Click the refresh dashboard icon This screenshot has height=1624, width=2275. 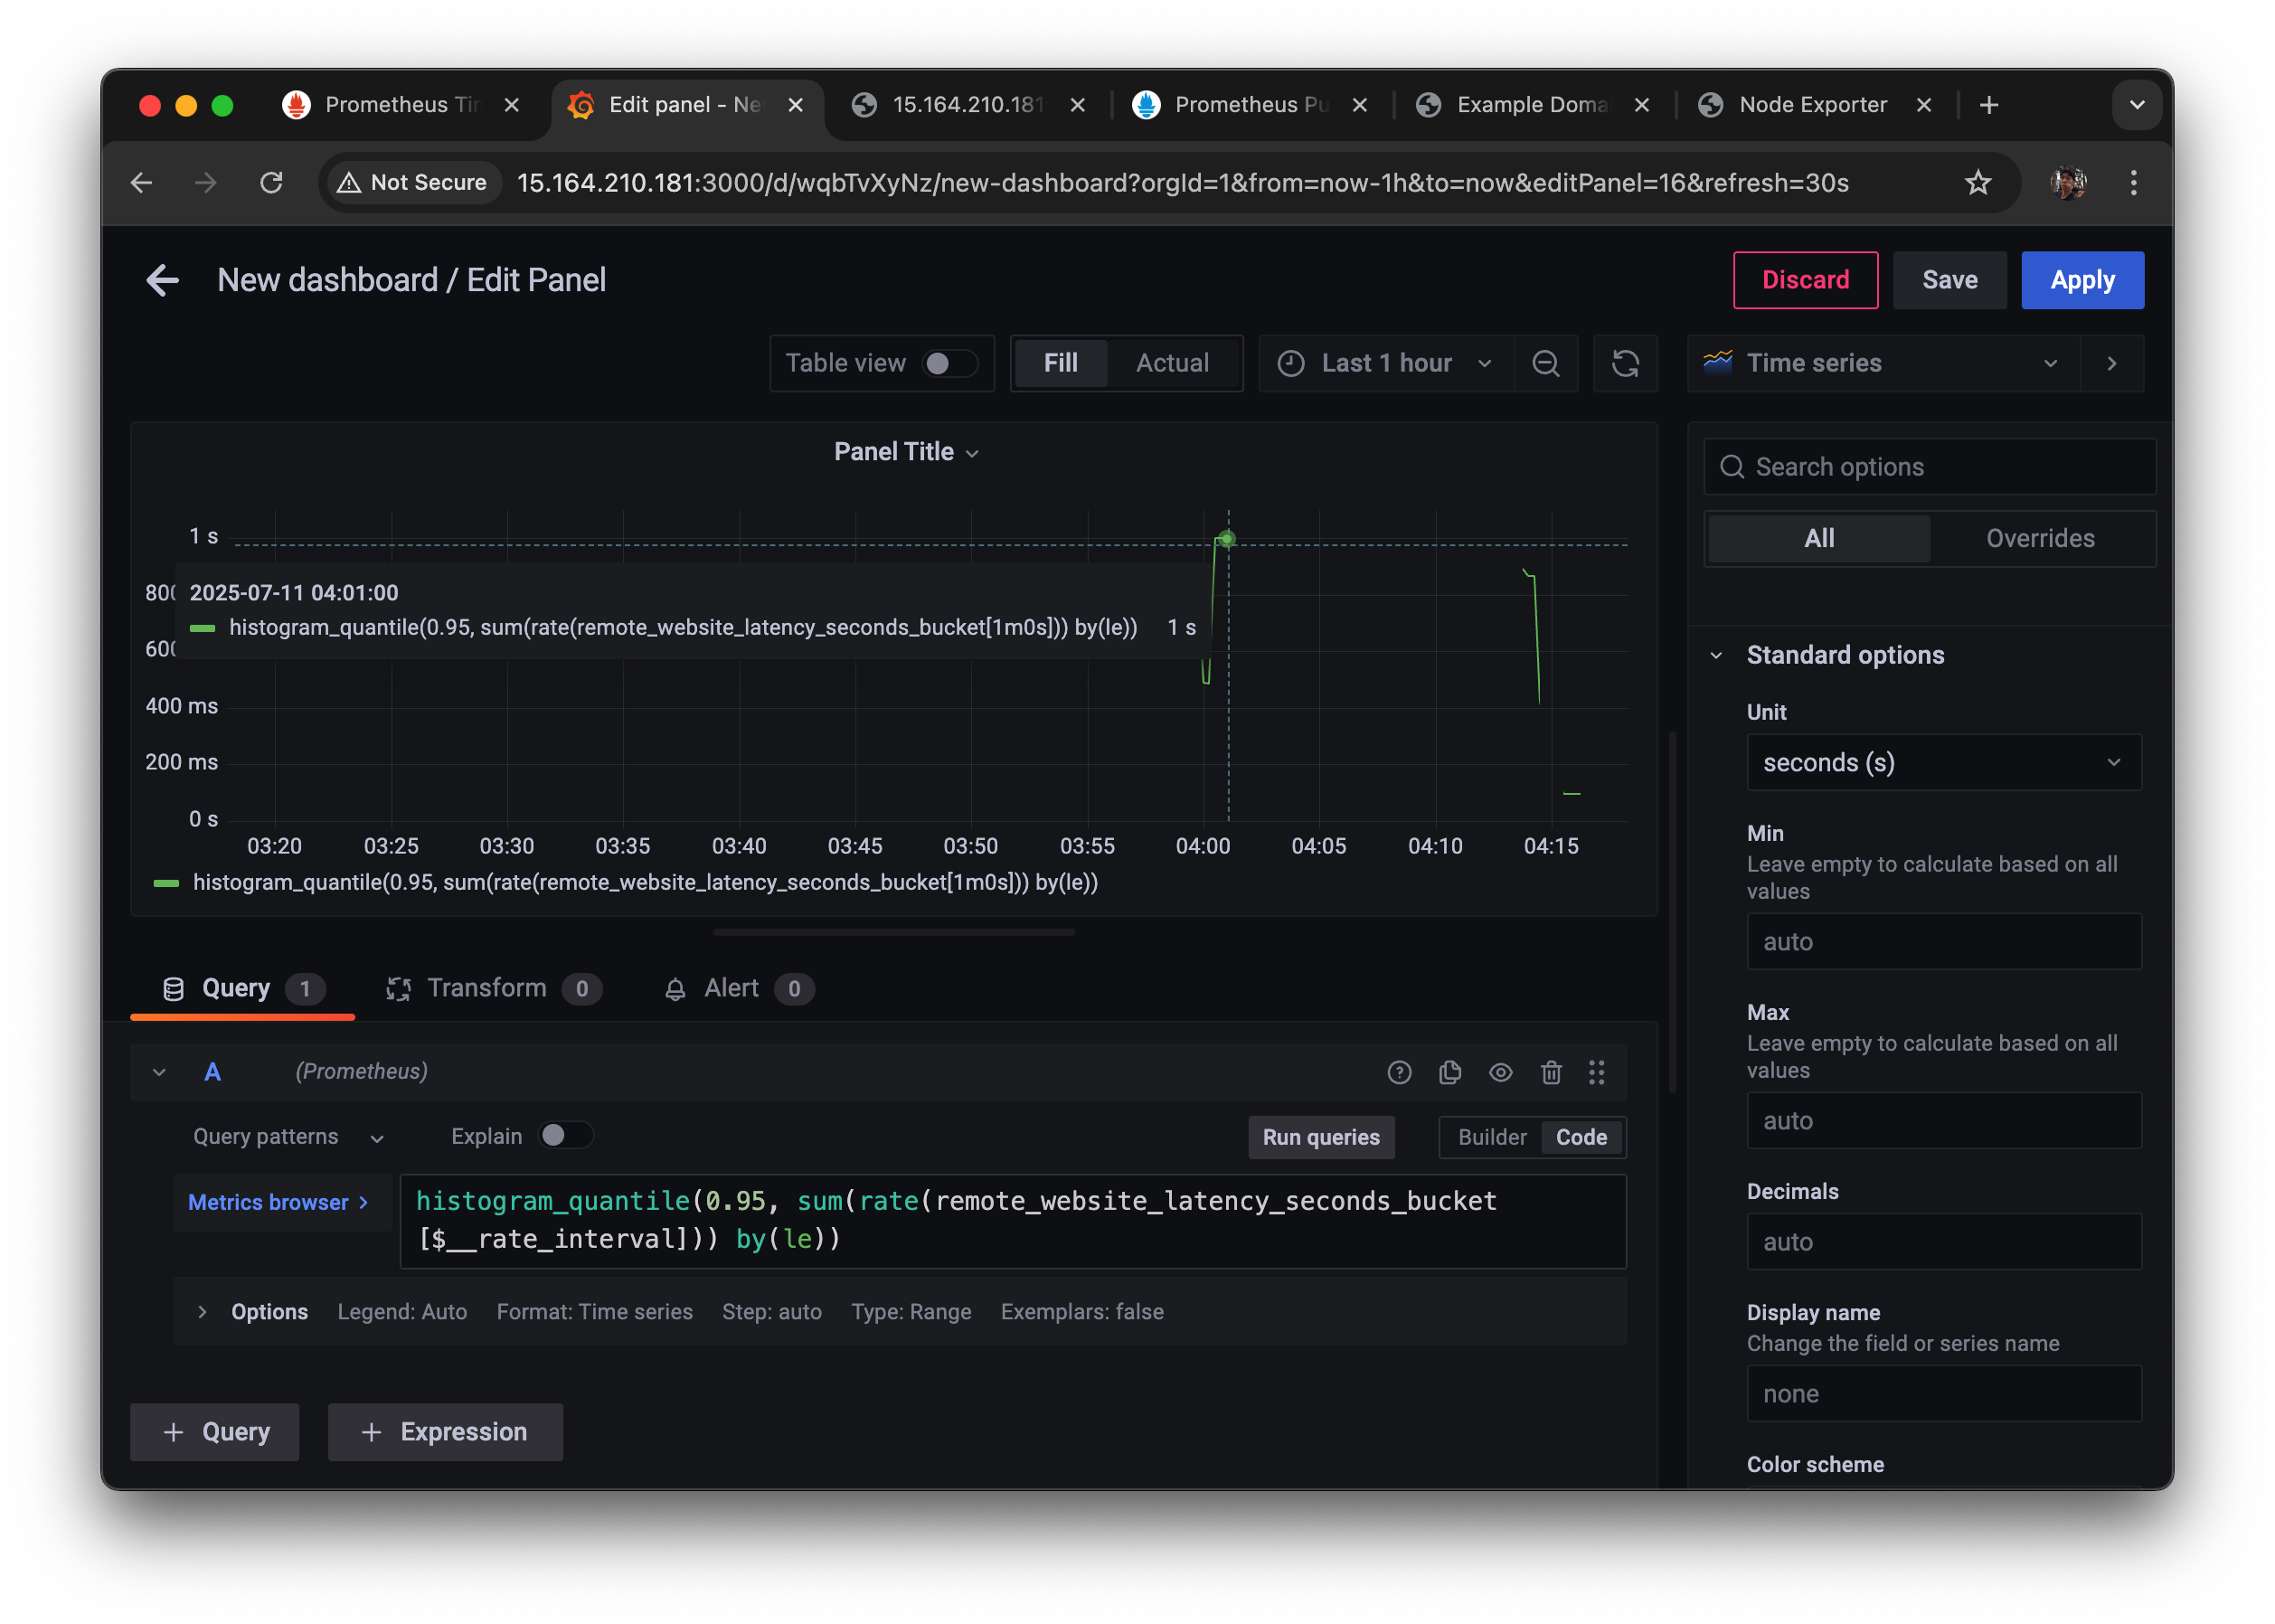coord(1625,363)
